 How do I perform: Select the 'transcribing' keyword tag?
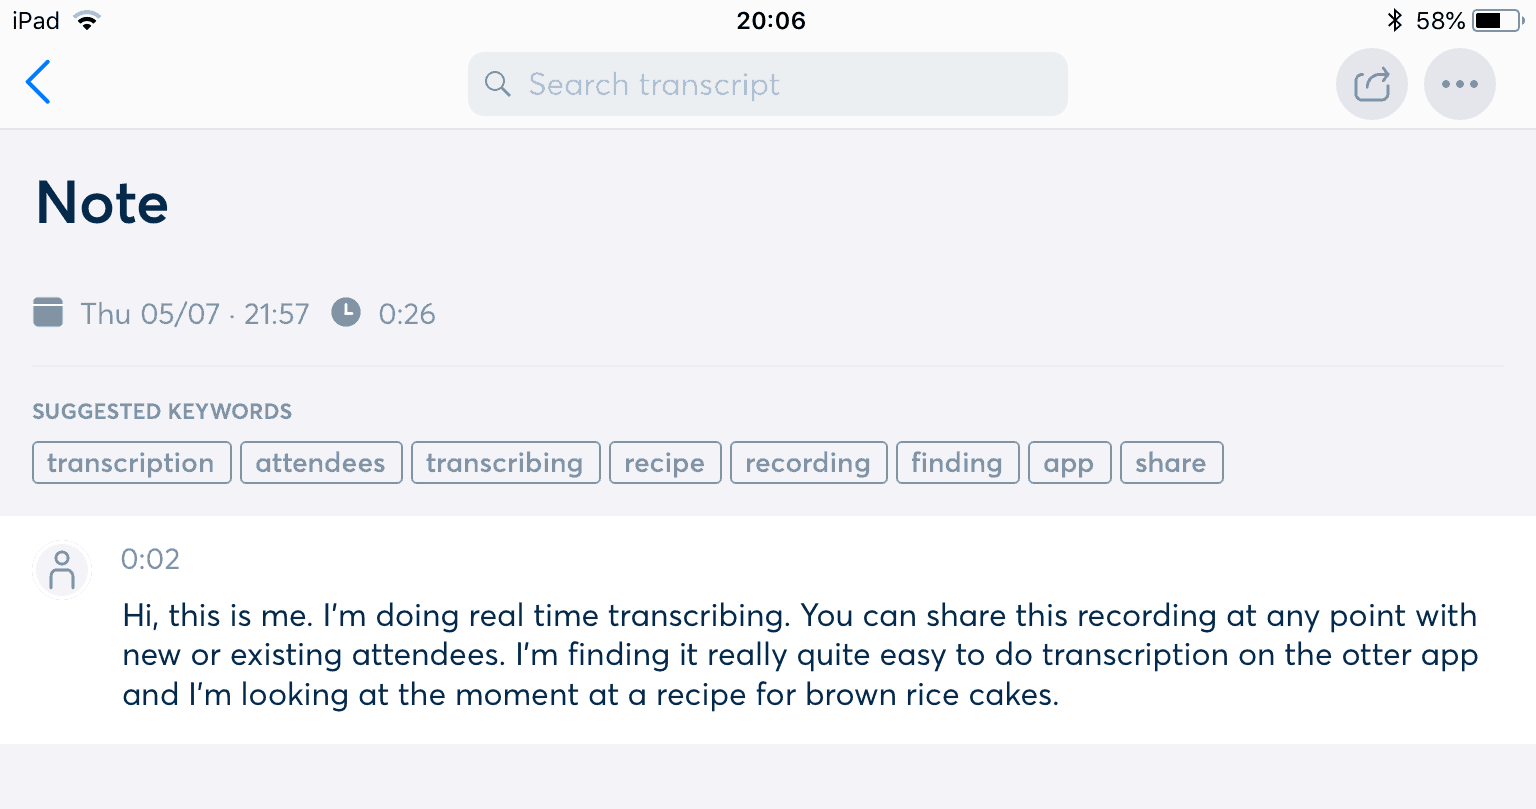tap(506, 463)
